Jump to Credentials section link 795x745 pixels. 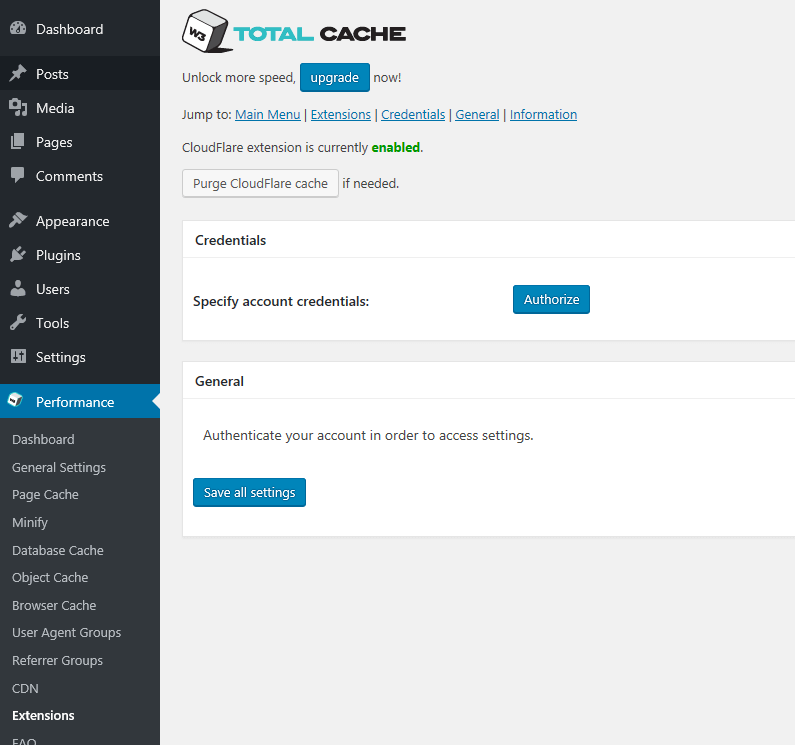click(413, 115)
